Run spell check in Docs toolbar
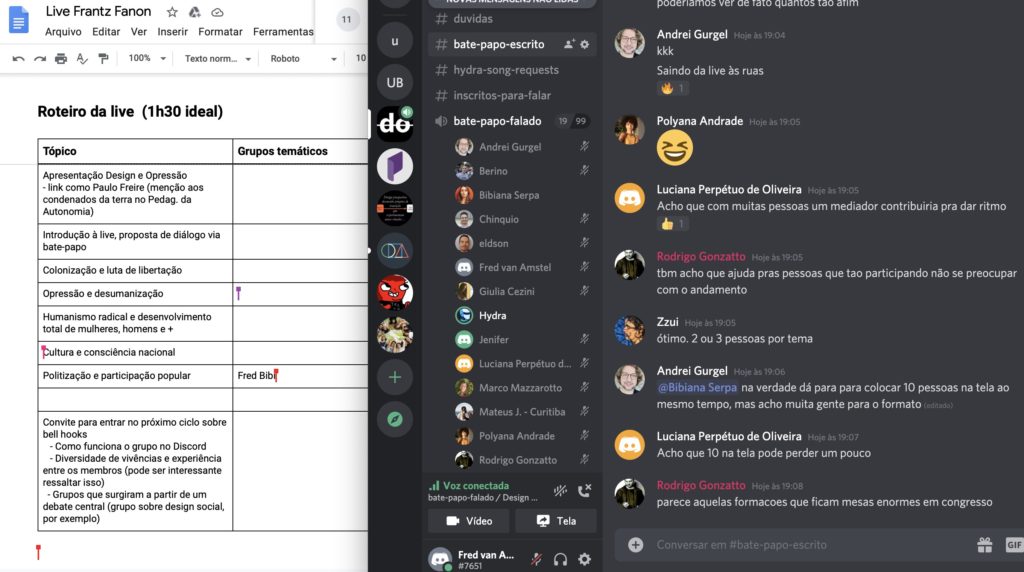 [82, 59]
